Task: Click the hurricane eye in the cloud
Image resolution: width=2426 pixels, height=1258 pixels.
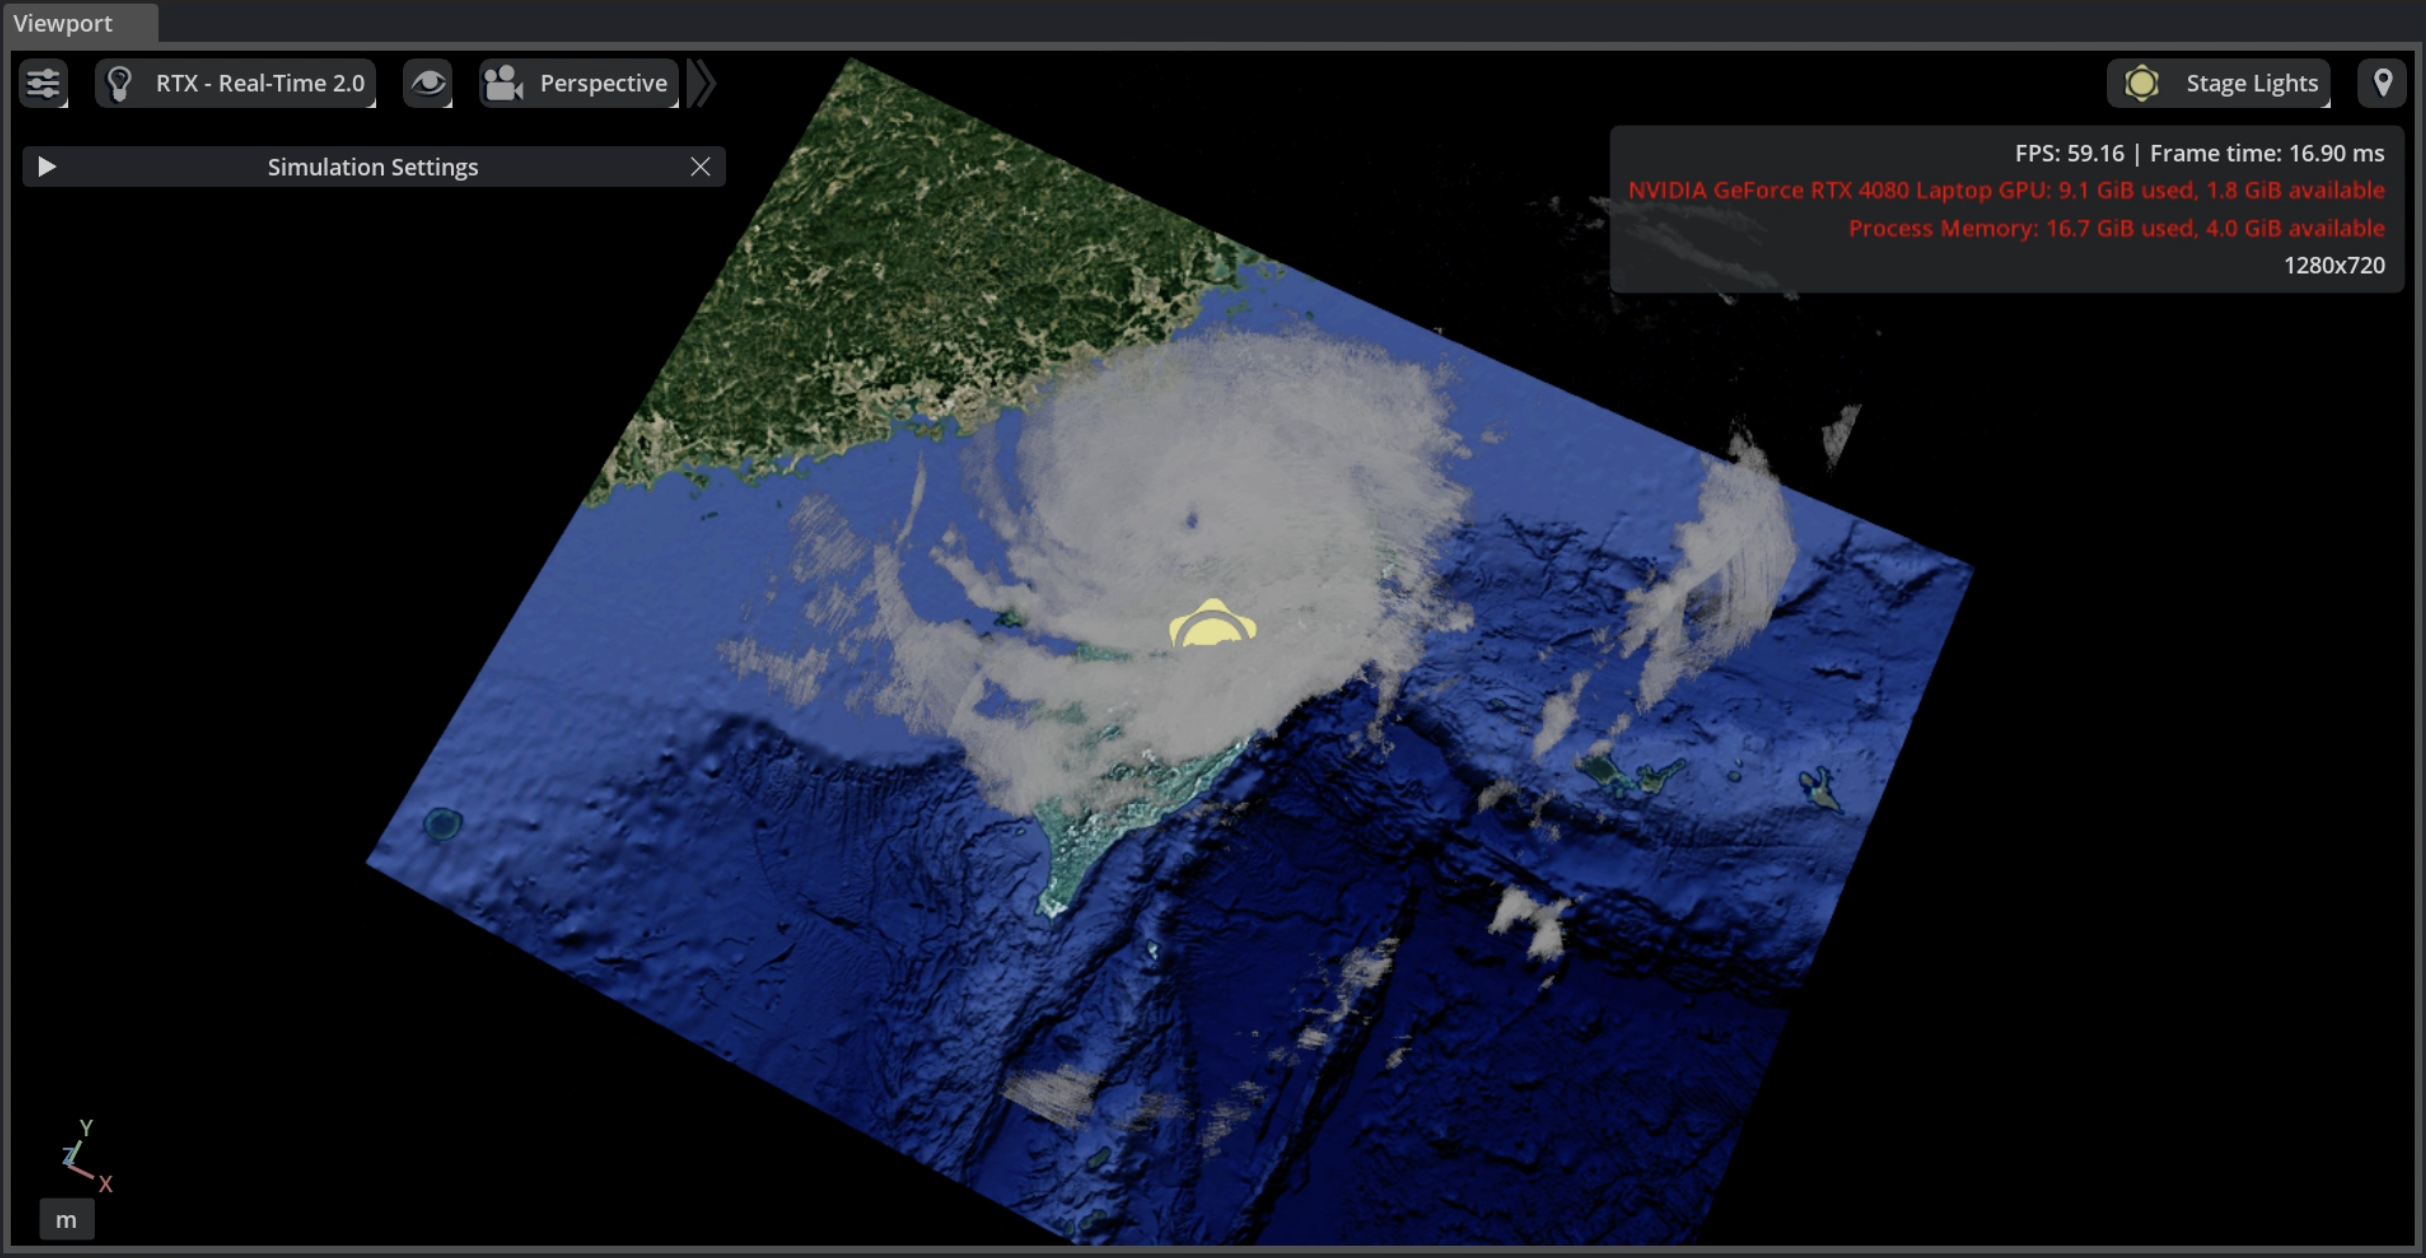Action: pyautogui.click(x=1191, y=519)
